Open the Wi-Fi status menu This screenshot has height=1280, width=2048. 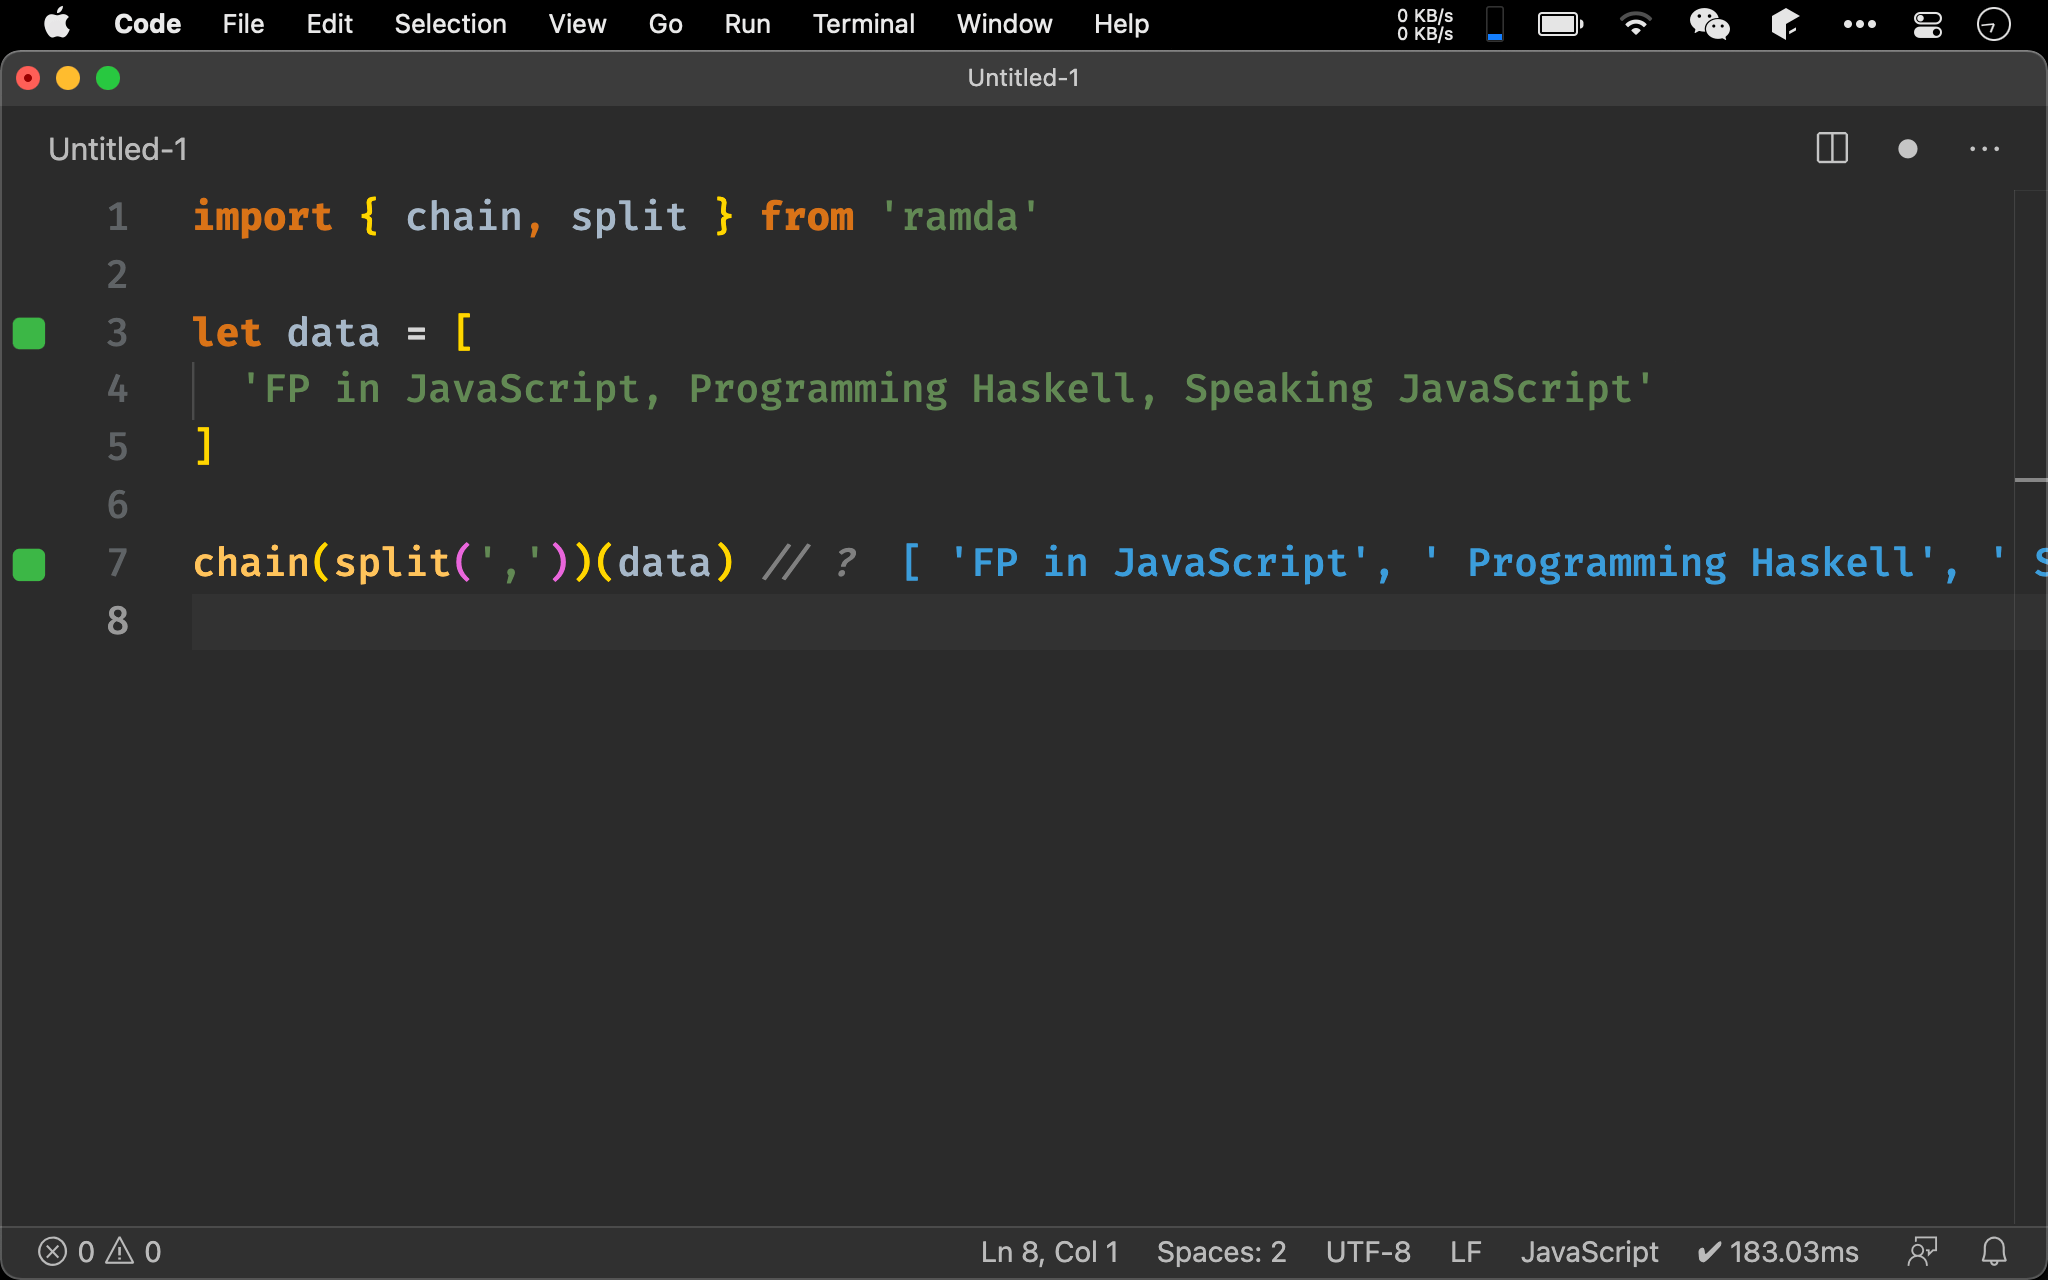[x=1636, y=23]
